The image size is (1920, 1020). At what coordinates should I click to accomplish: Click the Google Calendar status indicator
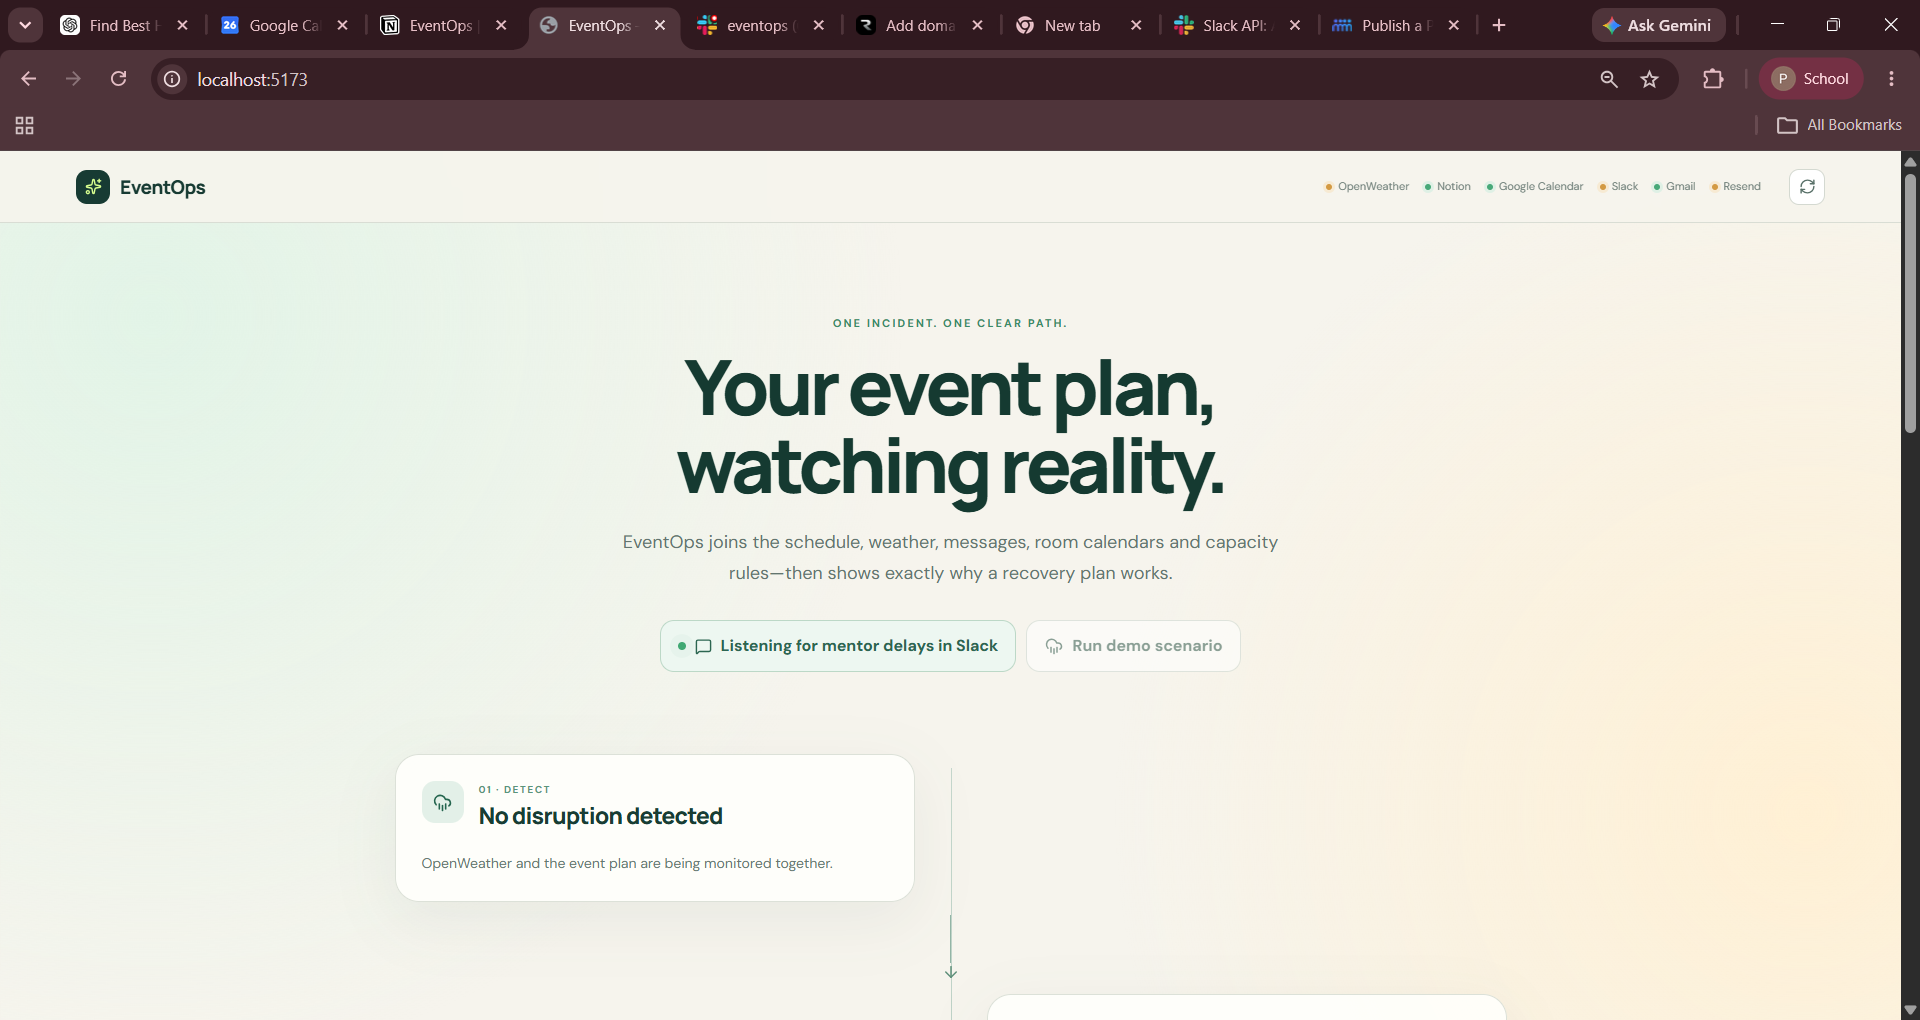coord(1535,187)
